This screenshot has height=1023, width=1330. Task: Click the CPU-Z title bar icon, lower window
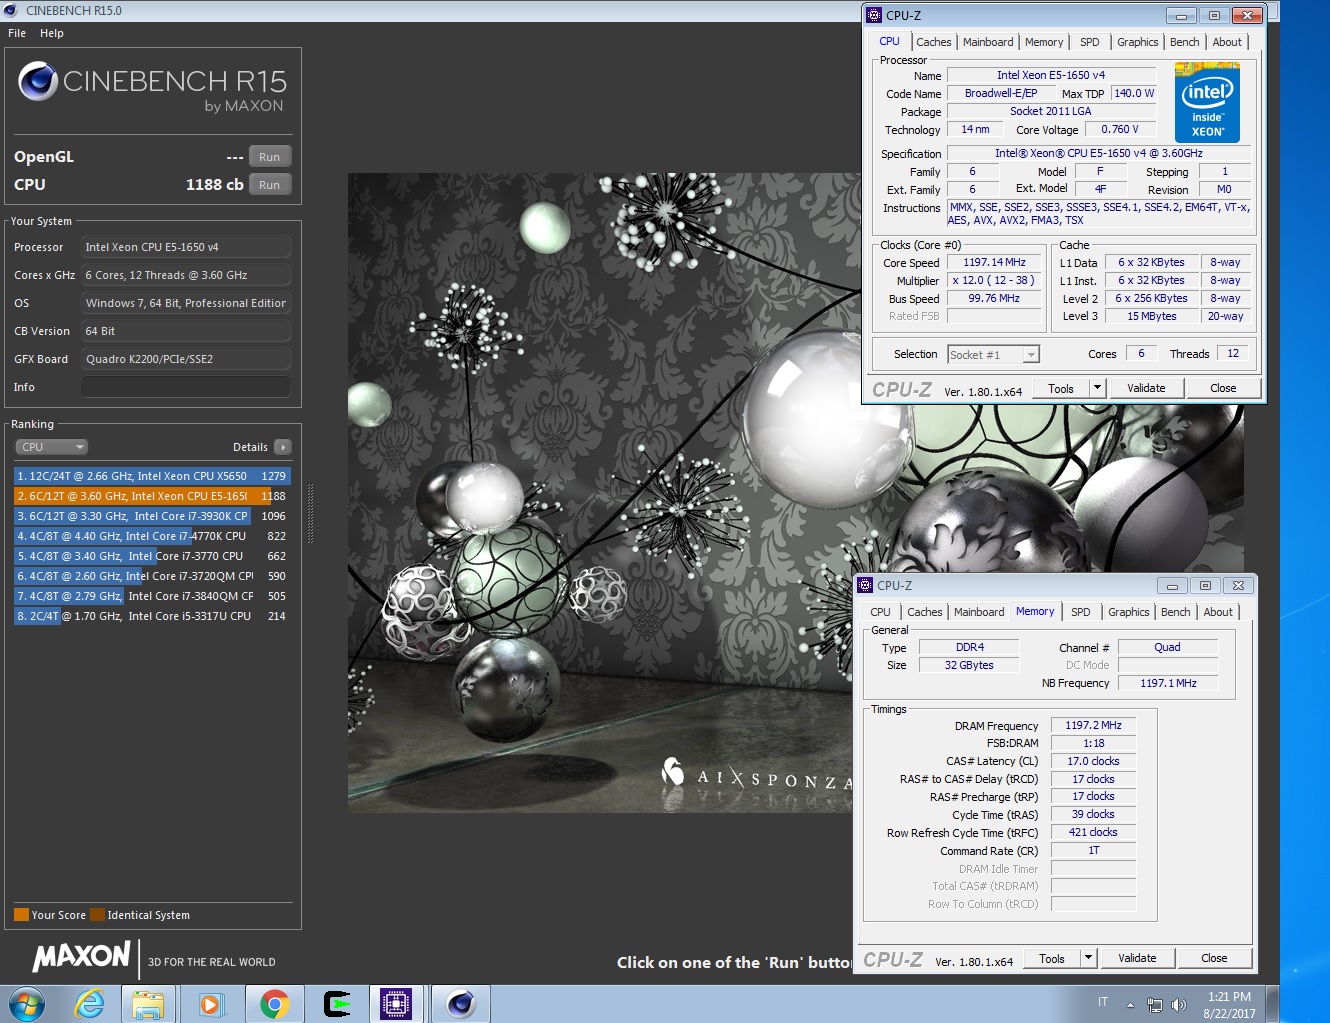pos(865,585)
